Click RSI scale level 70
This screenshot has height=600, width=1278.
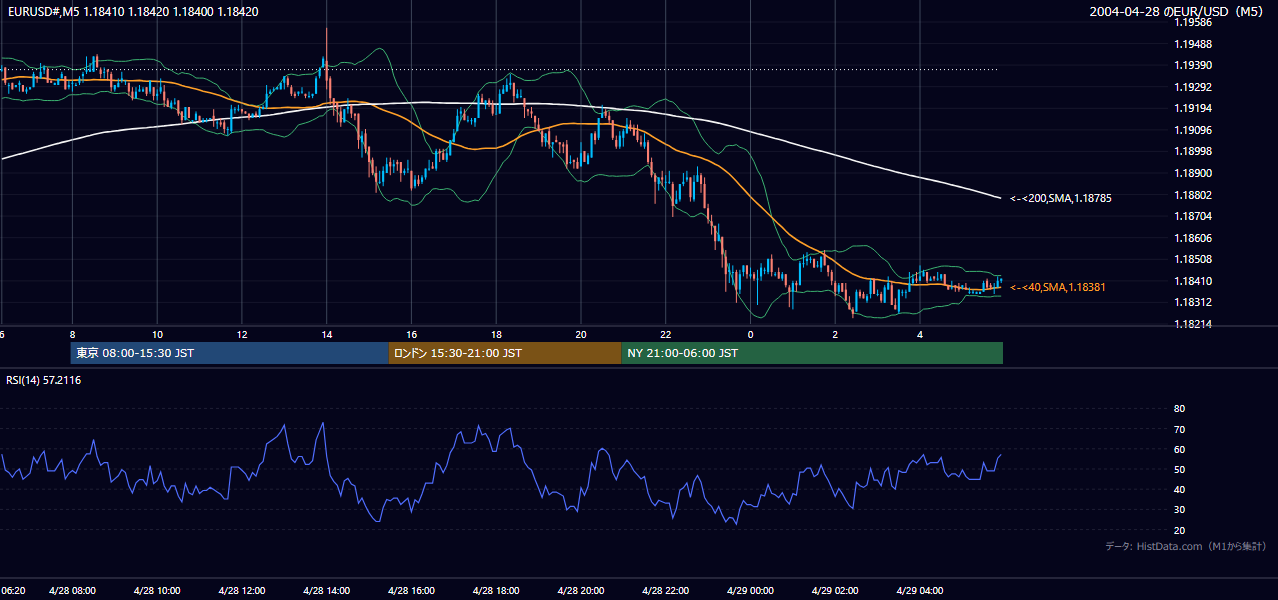1179,429
